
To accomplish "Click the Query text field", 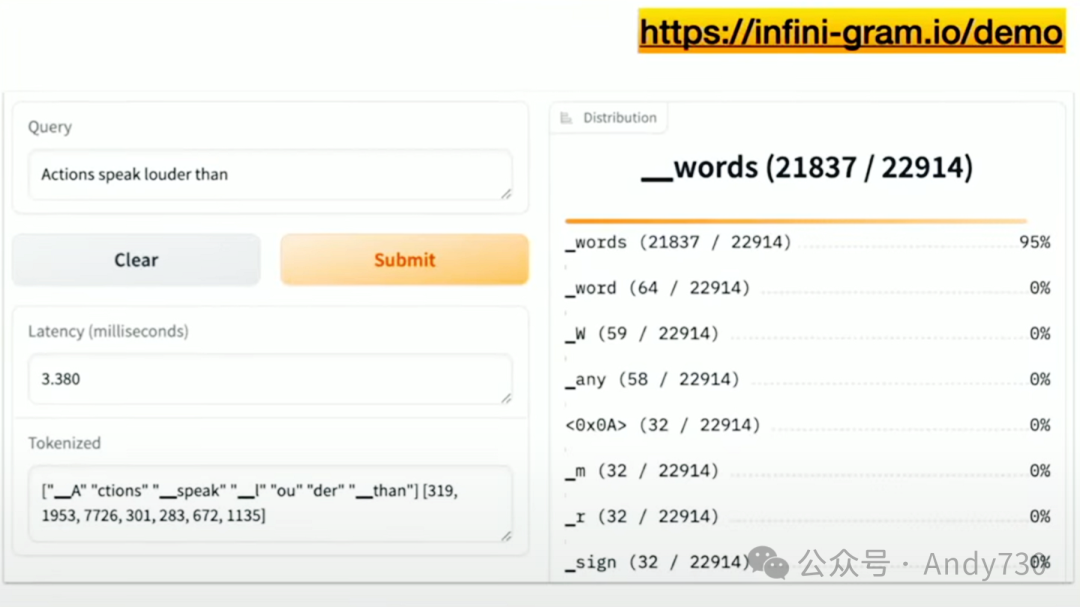I will pyautogui.click(x=270, y=174).
